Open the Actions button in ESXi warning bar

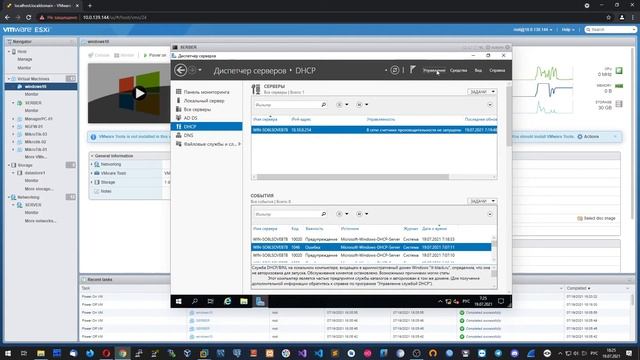click(588, 136)
